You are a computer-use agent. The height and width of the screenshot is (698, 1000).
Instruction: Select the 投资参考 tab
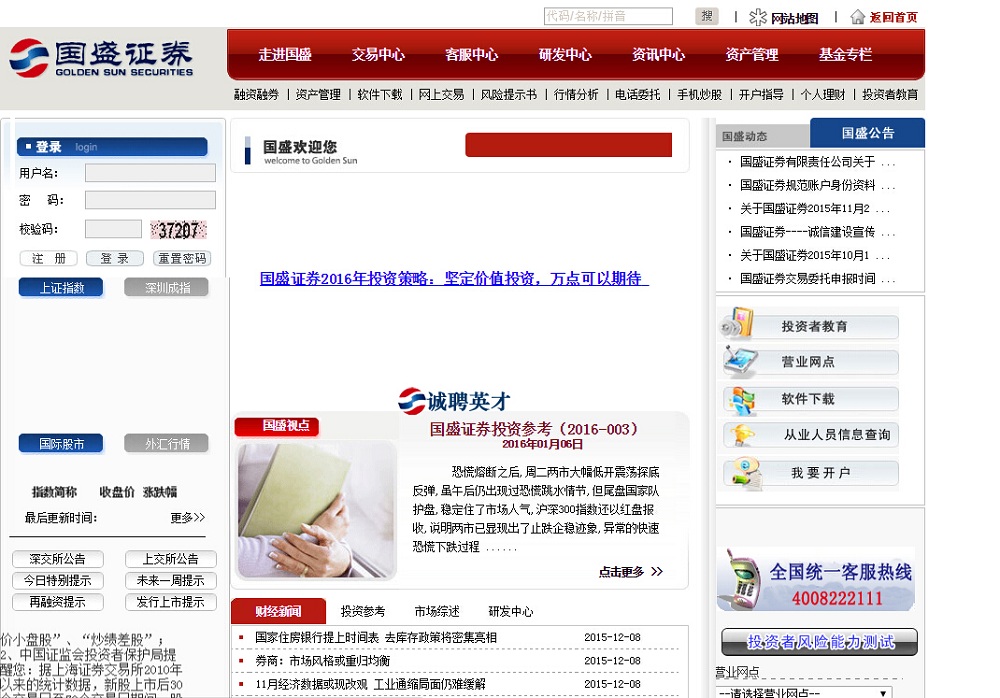363,611
